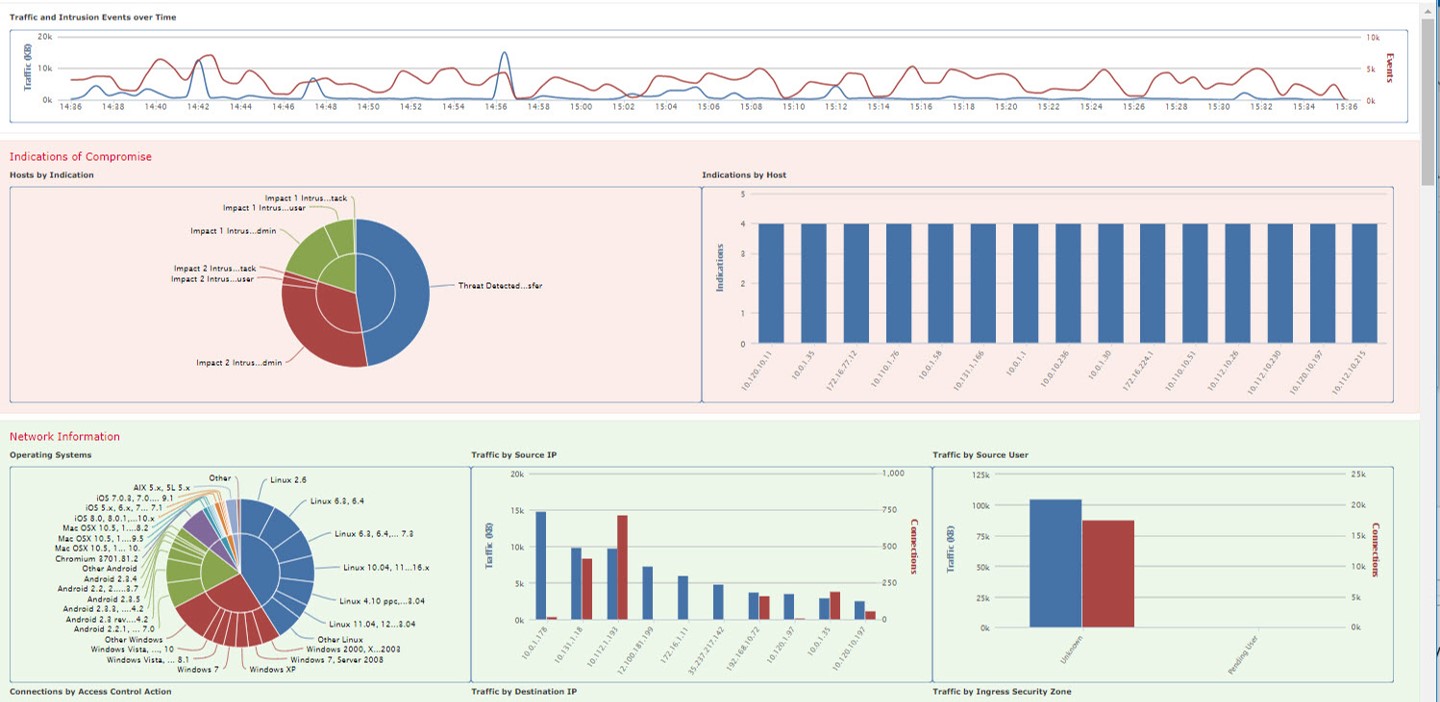Image resolution: width=1440 pixels, height=702 pixels.
Task: Click red connections bar for source 10.112.1.193
Action: [622, 567]
